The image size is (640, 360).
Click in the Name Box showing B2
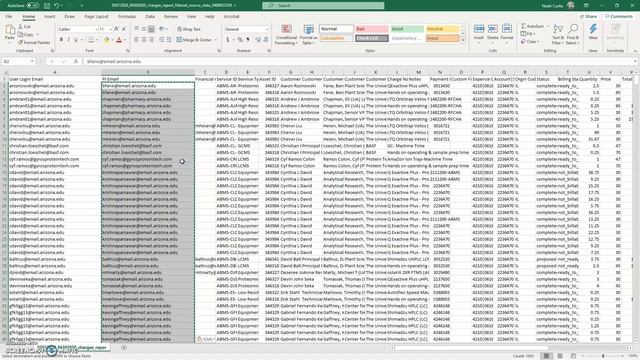coord(19,61)
